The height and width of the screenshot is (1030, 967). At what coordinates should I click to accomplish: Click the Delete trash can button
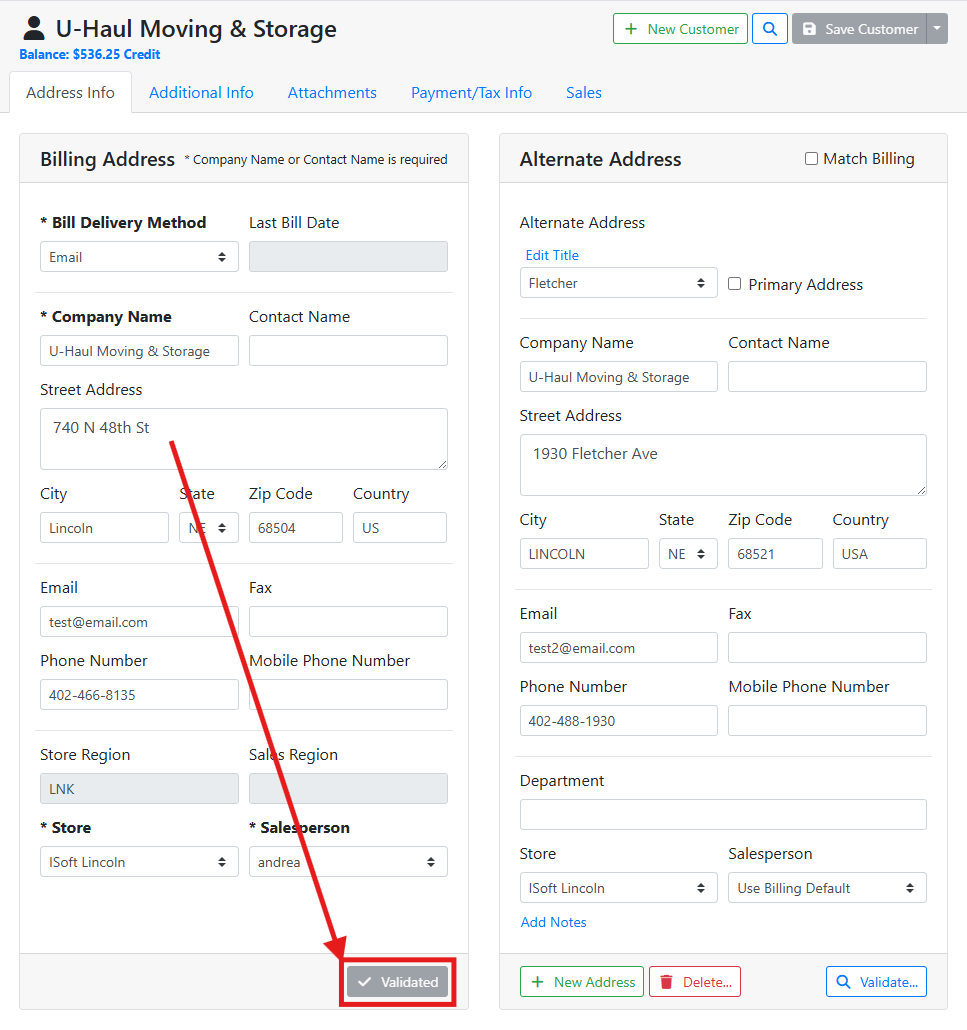point(695,982)
